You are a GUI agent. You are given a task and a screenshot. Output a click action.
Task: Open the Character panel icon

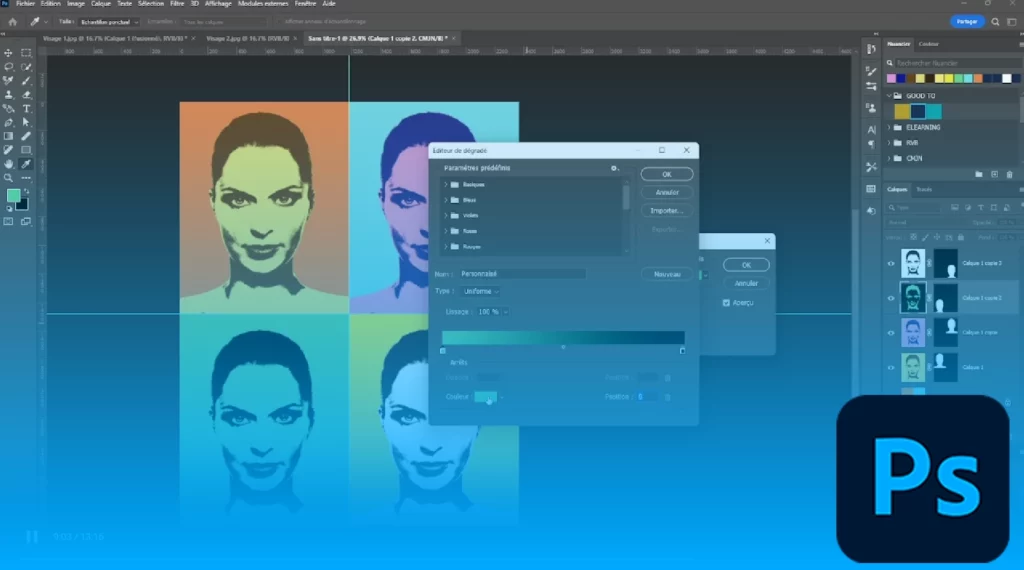871,129
